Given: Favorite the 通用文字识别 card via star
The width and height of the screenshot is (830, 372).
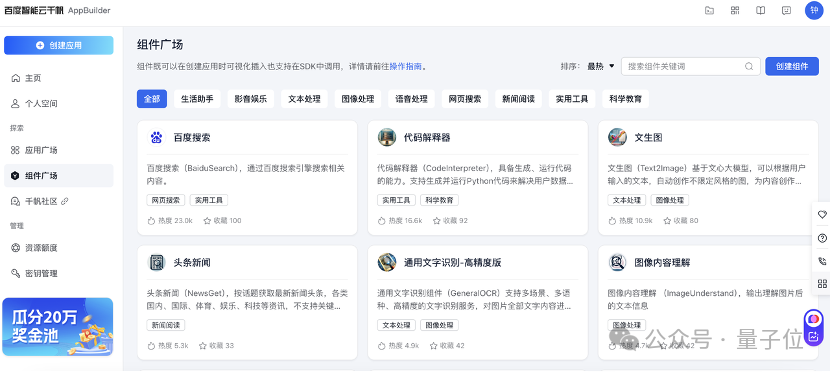Looking at the screenshot, I should point(434,346).
